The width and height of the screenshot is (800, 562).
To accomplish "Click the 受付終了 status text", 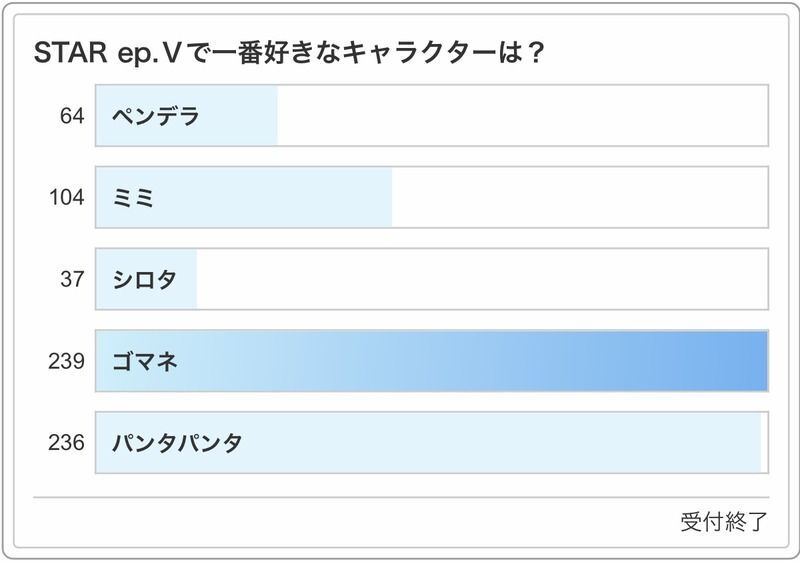I will [x=724, y=522].
